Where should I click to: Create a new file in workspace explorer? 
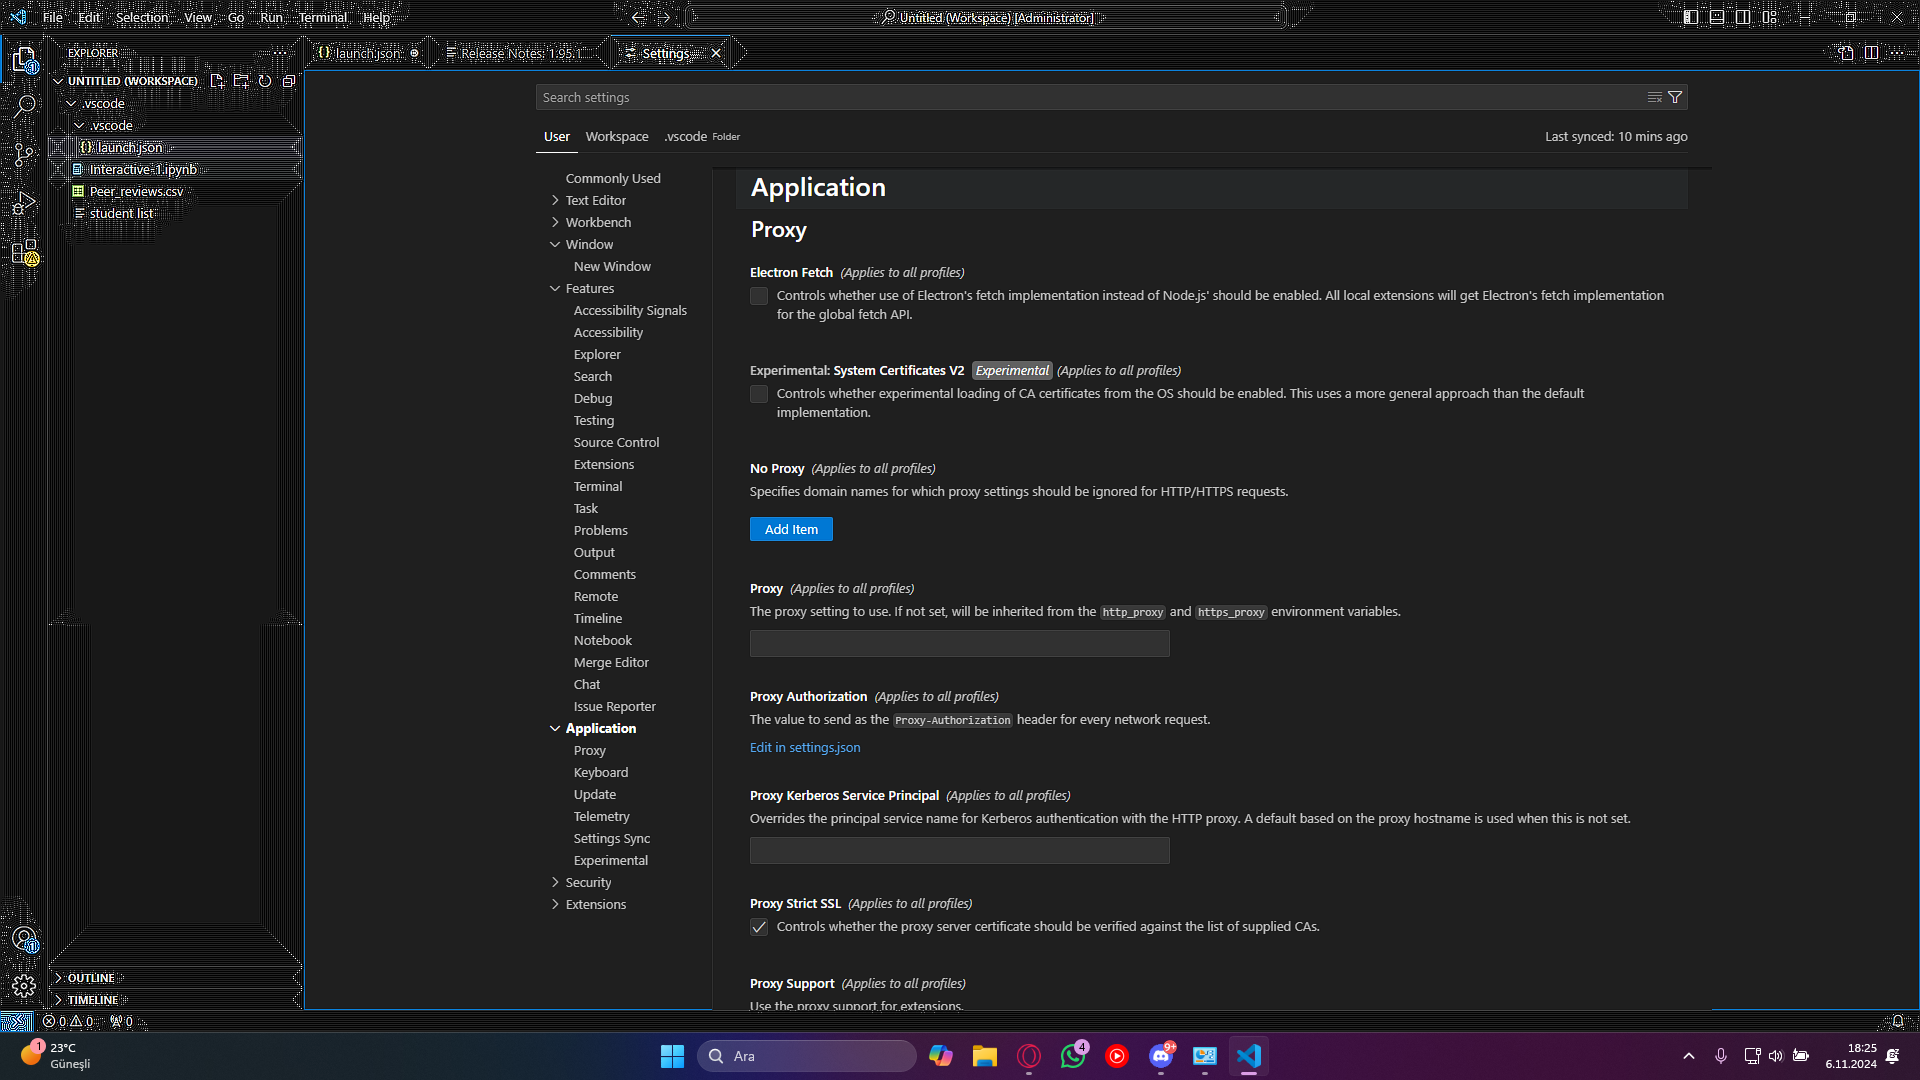(x=217, y=81)
